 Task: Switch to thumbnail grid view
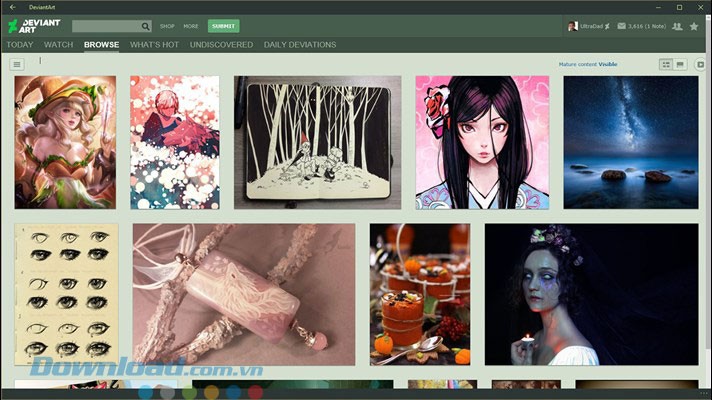tap(666, 64)
